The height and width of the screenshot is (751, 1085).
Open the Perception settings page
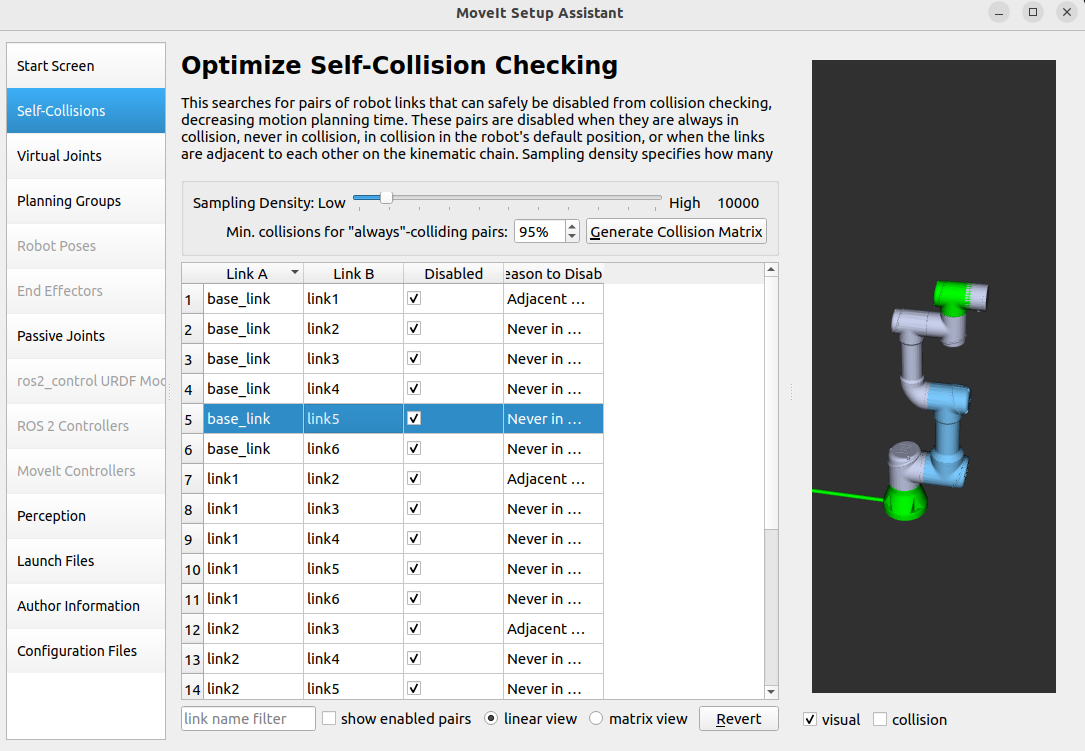tap(86, 516)
